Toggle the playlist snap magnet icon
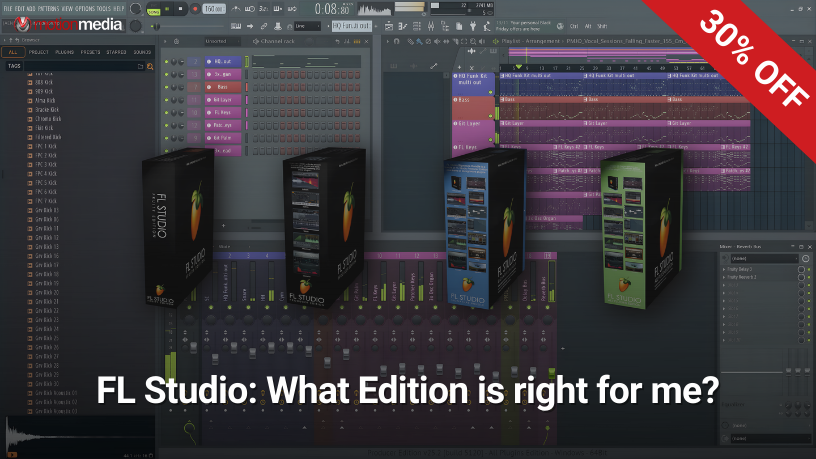 397,41
